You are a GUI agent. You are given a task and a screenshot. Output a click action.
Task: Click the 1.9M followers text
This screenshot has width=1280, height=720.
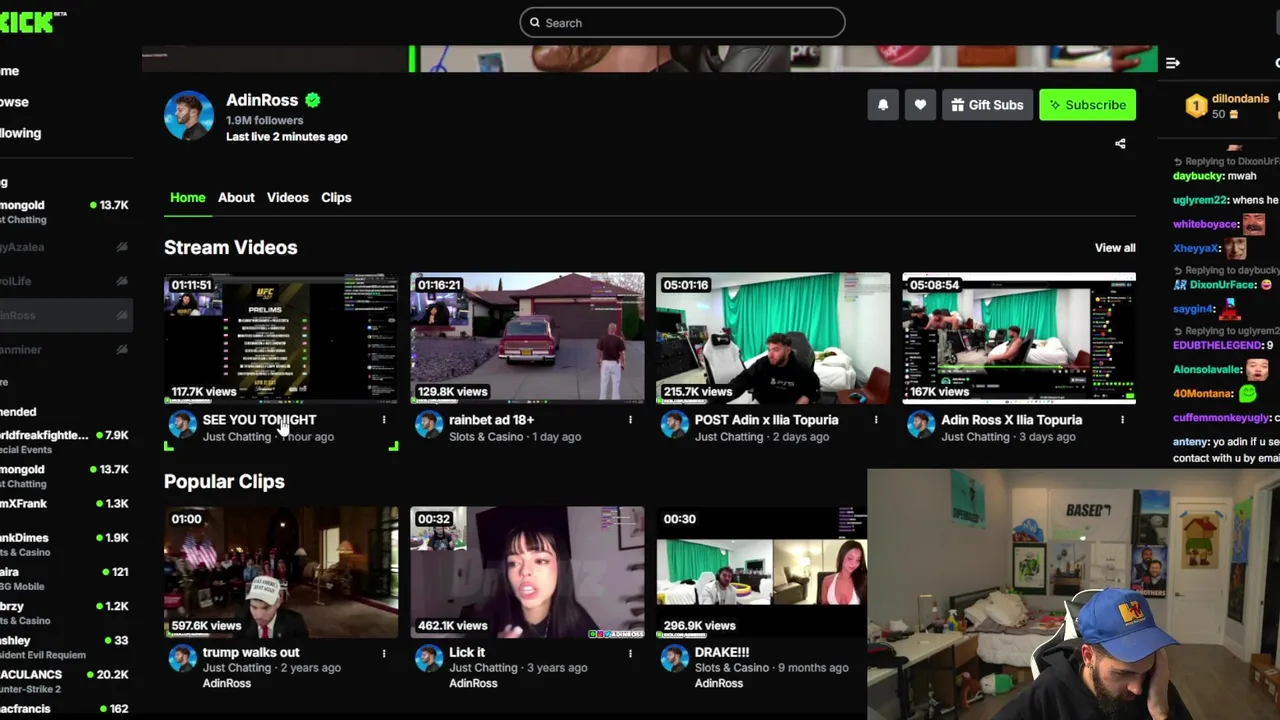coord(264,120)
